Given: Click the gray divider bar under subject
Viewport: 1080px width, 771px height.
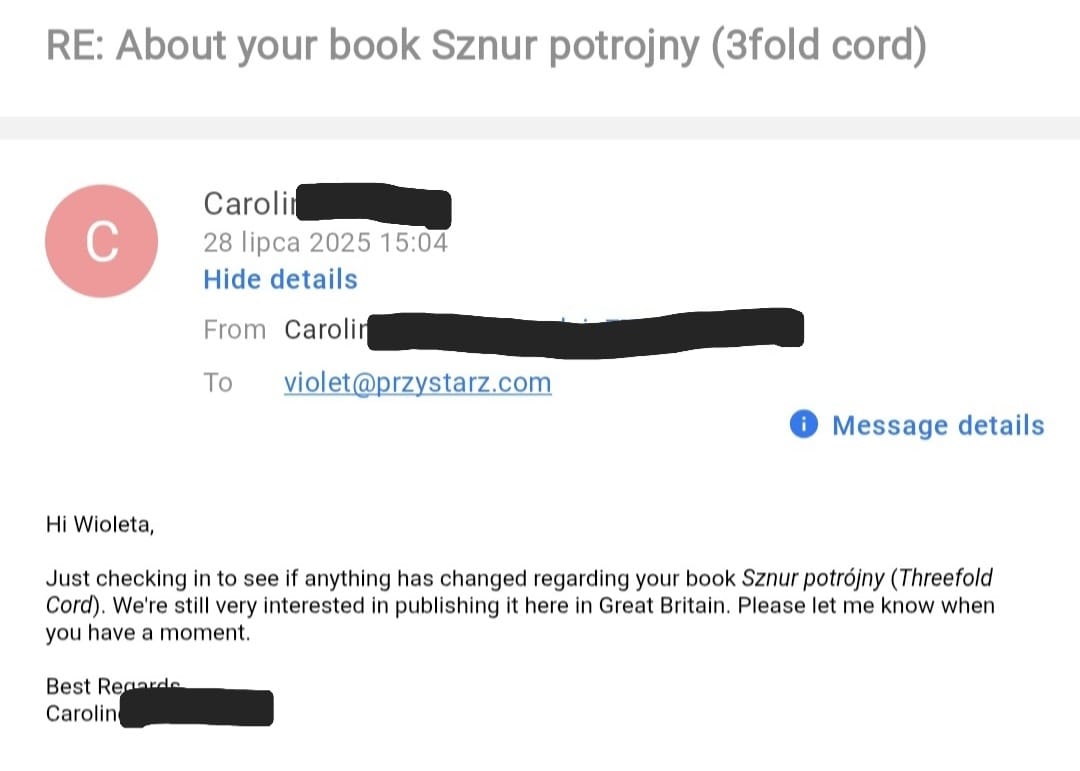Looking at the screenshot, I should coord(540,127).
